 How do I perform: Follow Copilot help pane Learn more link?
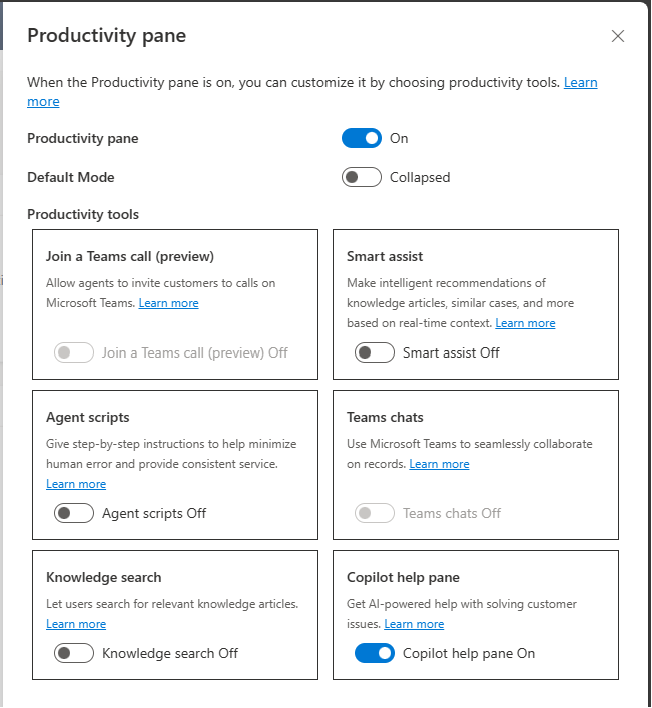click(x=414, y=624)
